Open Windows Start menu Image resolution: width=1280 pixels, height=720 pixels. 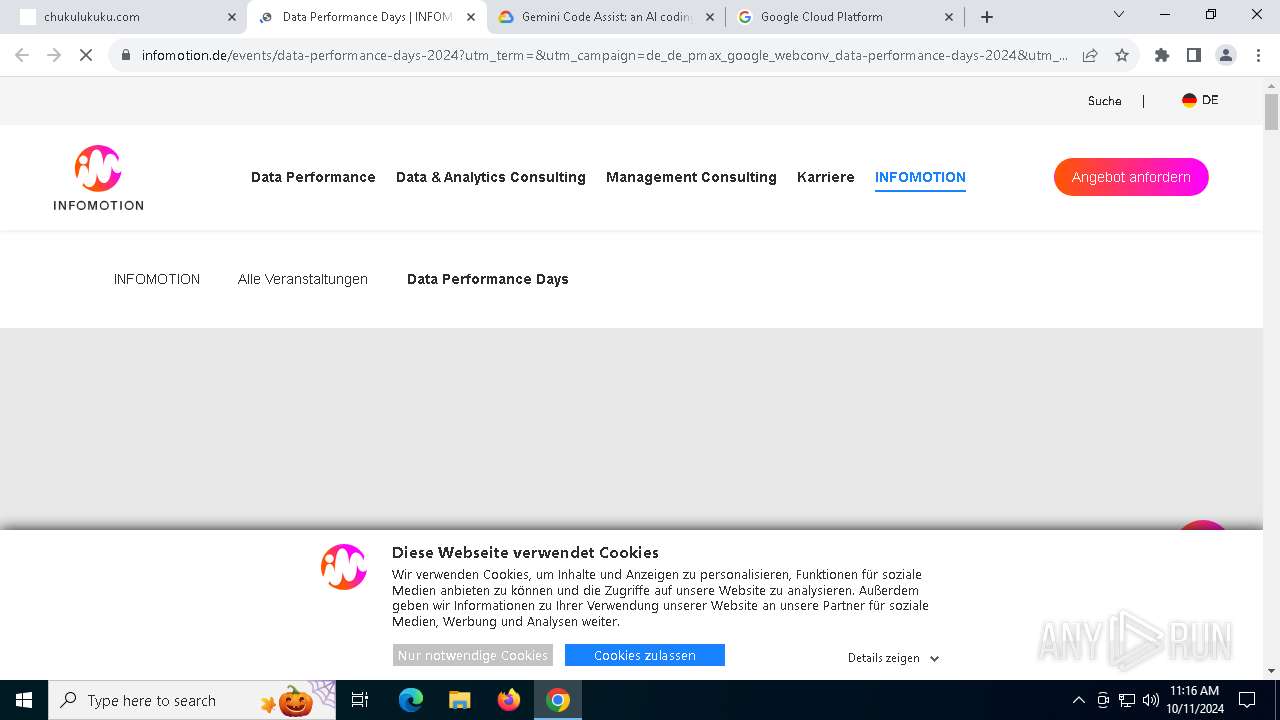24,700
